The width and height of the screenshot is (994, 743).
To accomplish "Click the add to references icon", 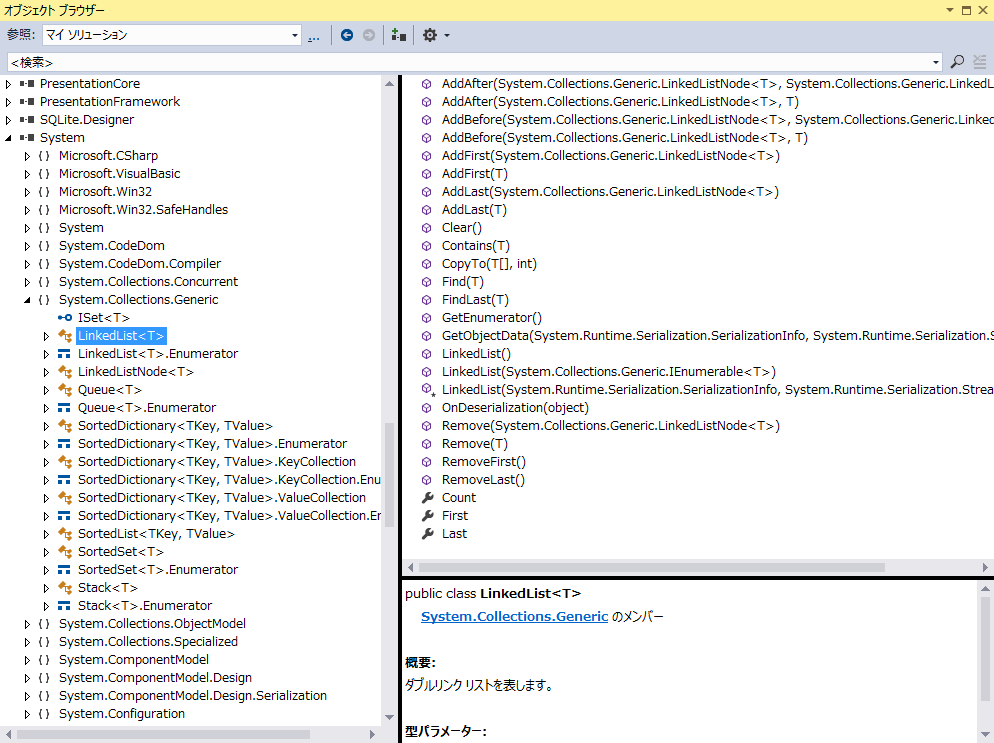I will [399, 36].
